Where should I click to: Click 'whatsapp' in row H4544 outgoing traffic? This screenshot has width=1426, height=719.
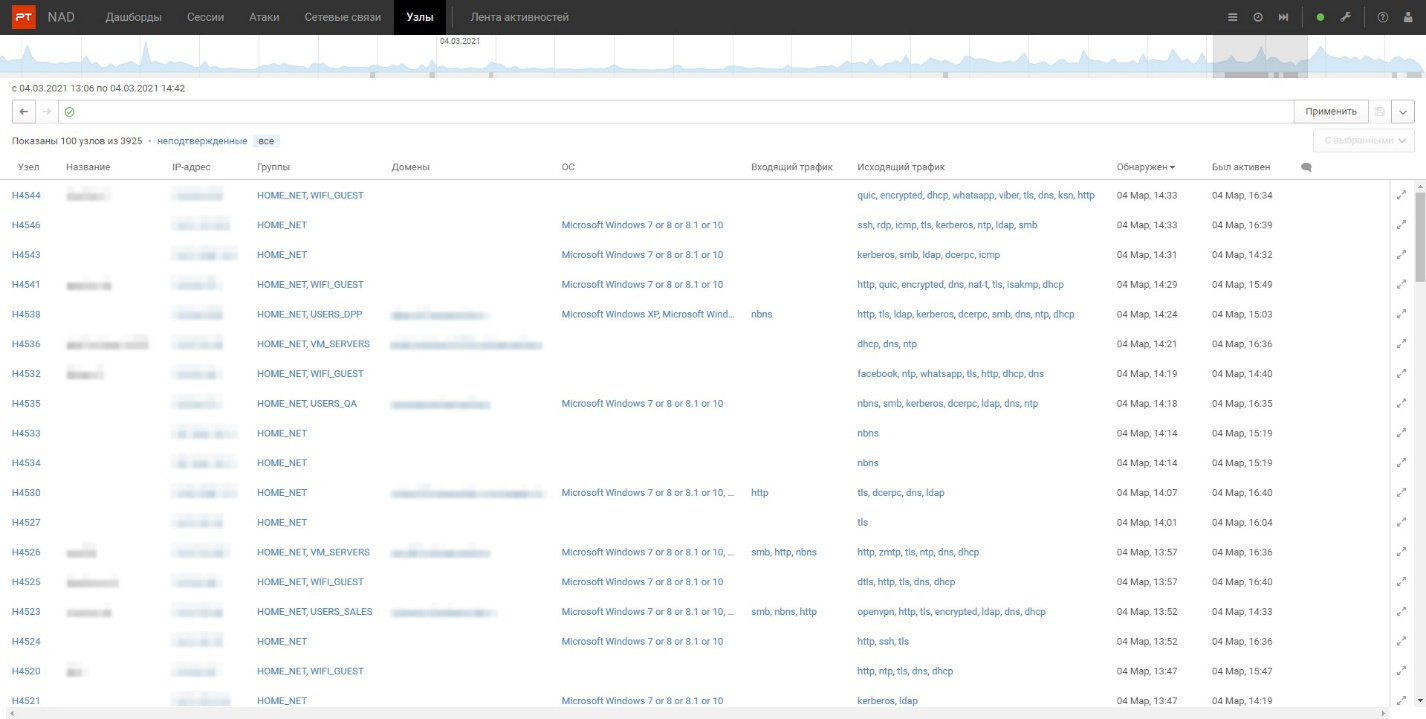(x=973, y=195)
